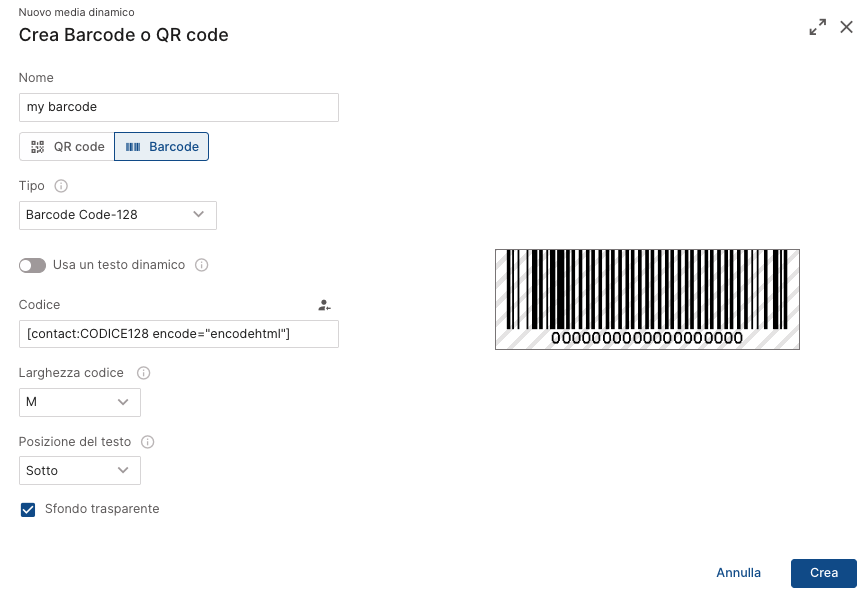This screenshot has height=596, width=866.
Task: Click info icon next to Posizione del testo
Action: pos(147,442)
